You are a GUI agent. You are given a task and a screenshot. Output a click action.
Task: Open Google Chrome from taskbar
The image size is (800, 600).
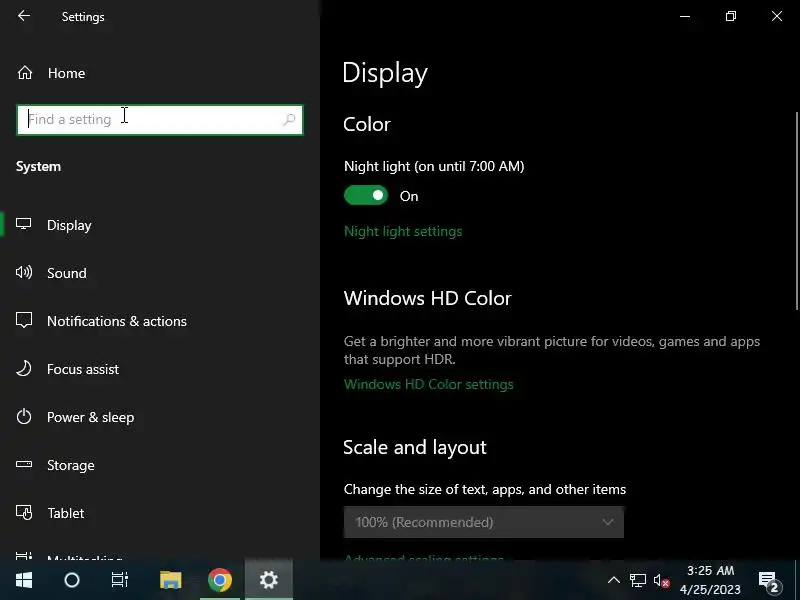coord(220,580)
